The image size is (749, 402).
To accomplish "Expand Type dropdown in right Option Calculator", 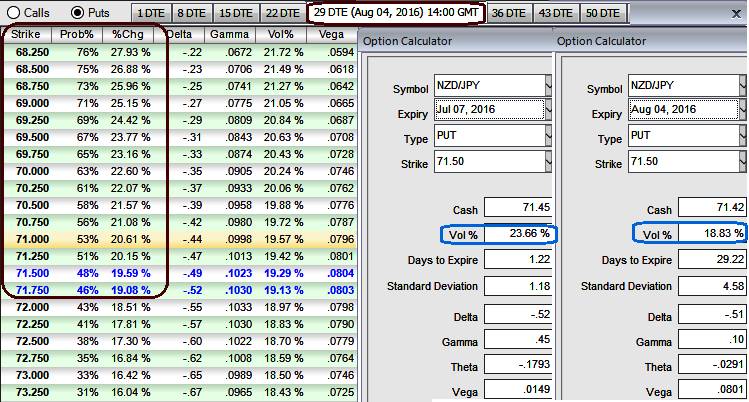I will point(743,135).
